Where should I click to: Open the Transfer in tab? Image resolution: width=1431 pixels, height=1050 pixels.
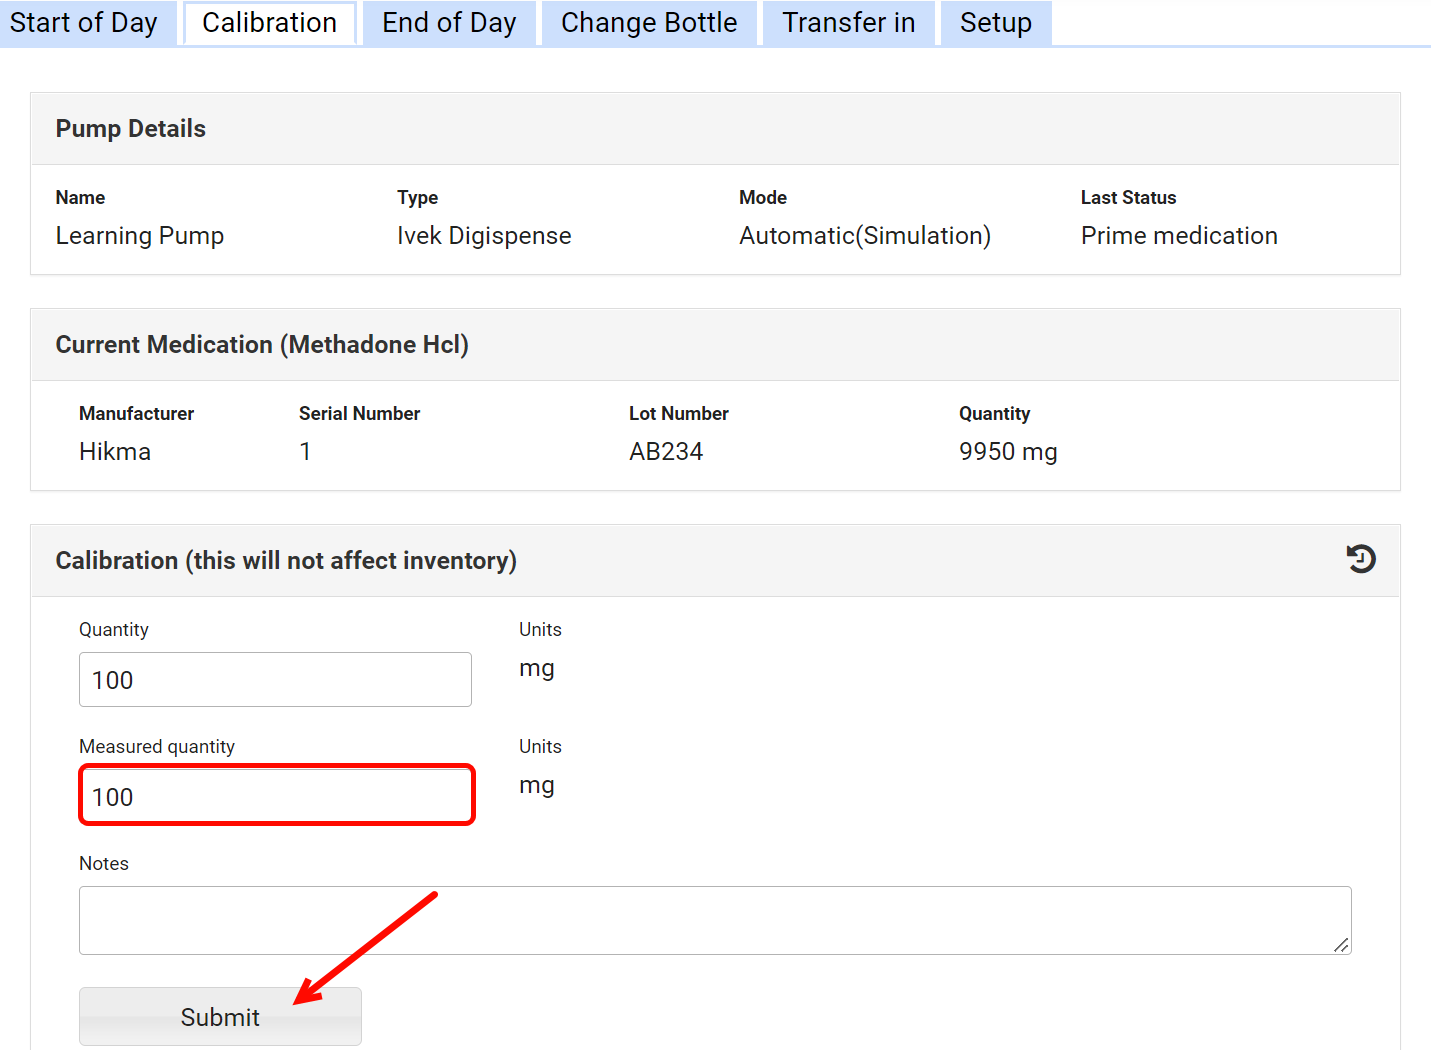[848, 23]
